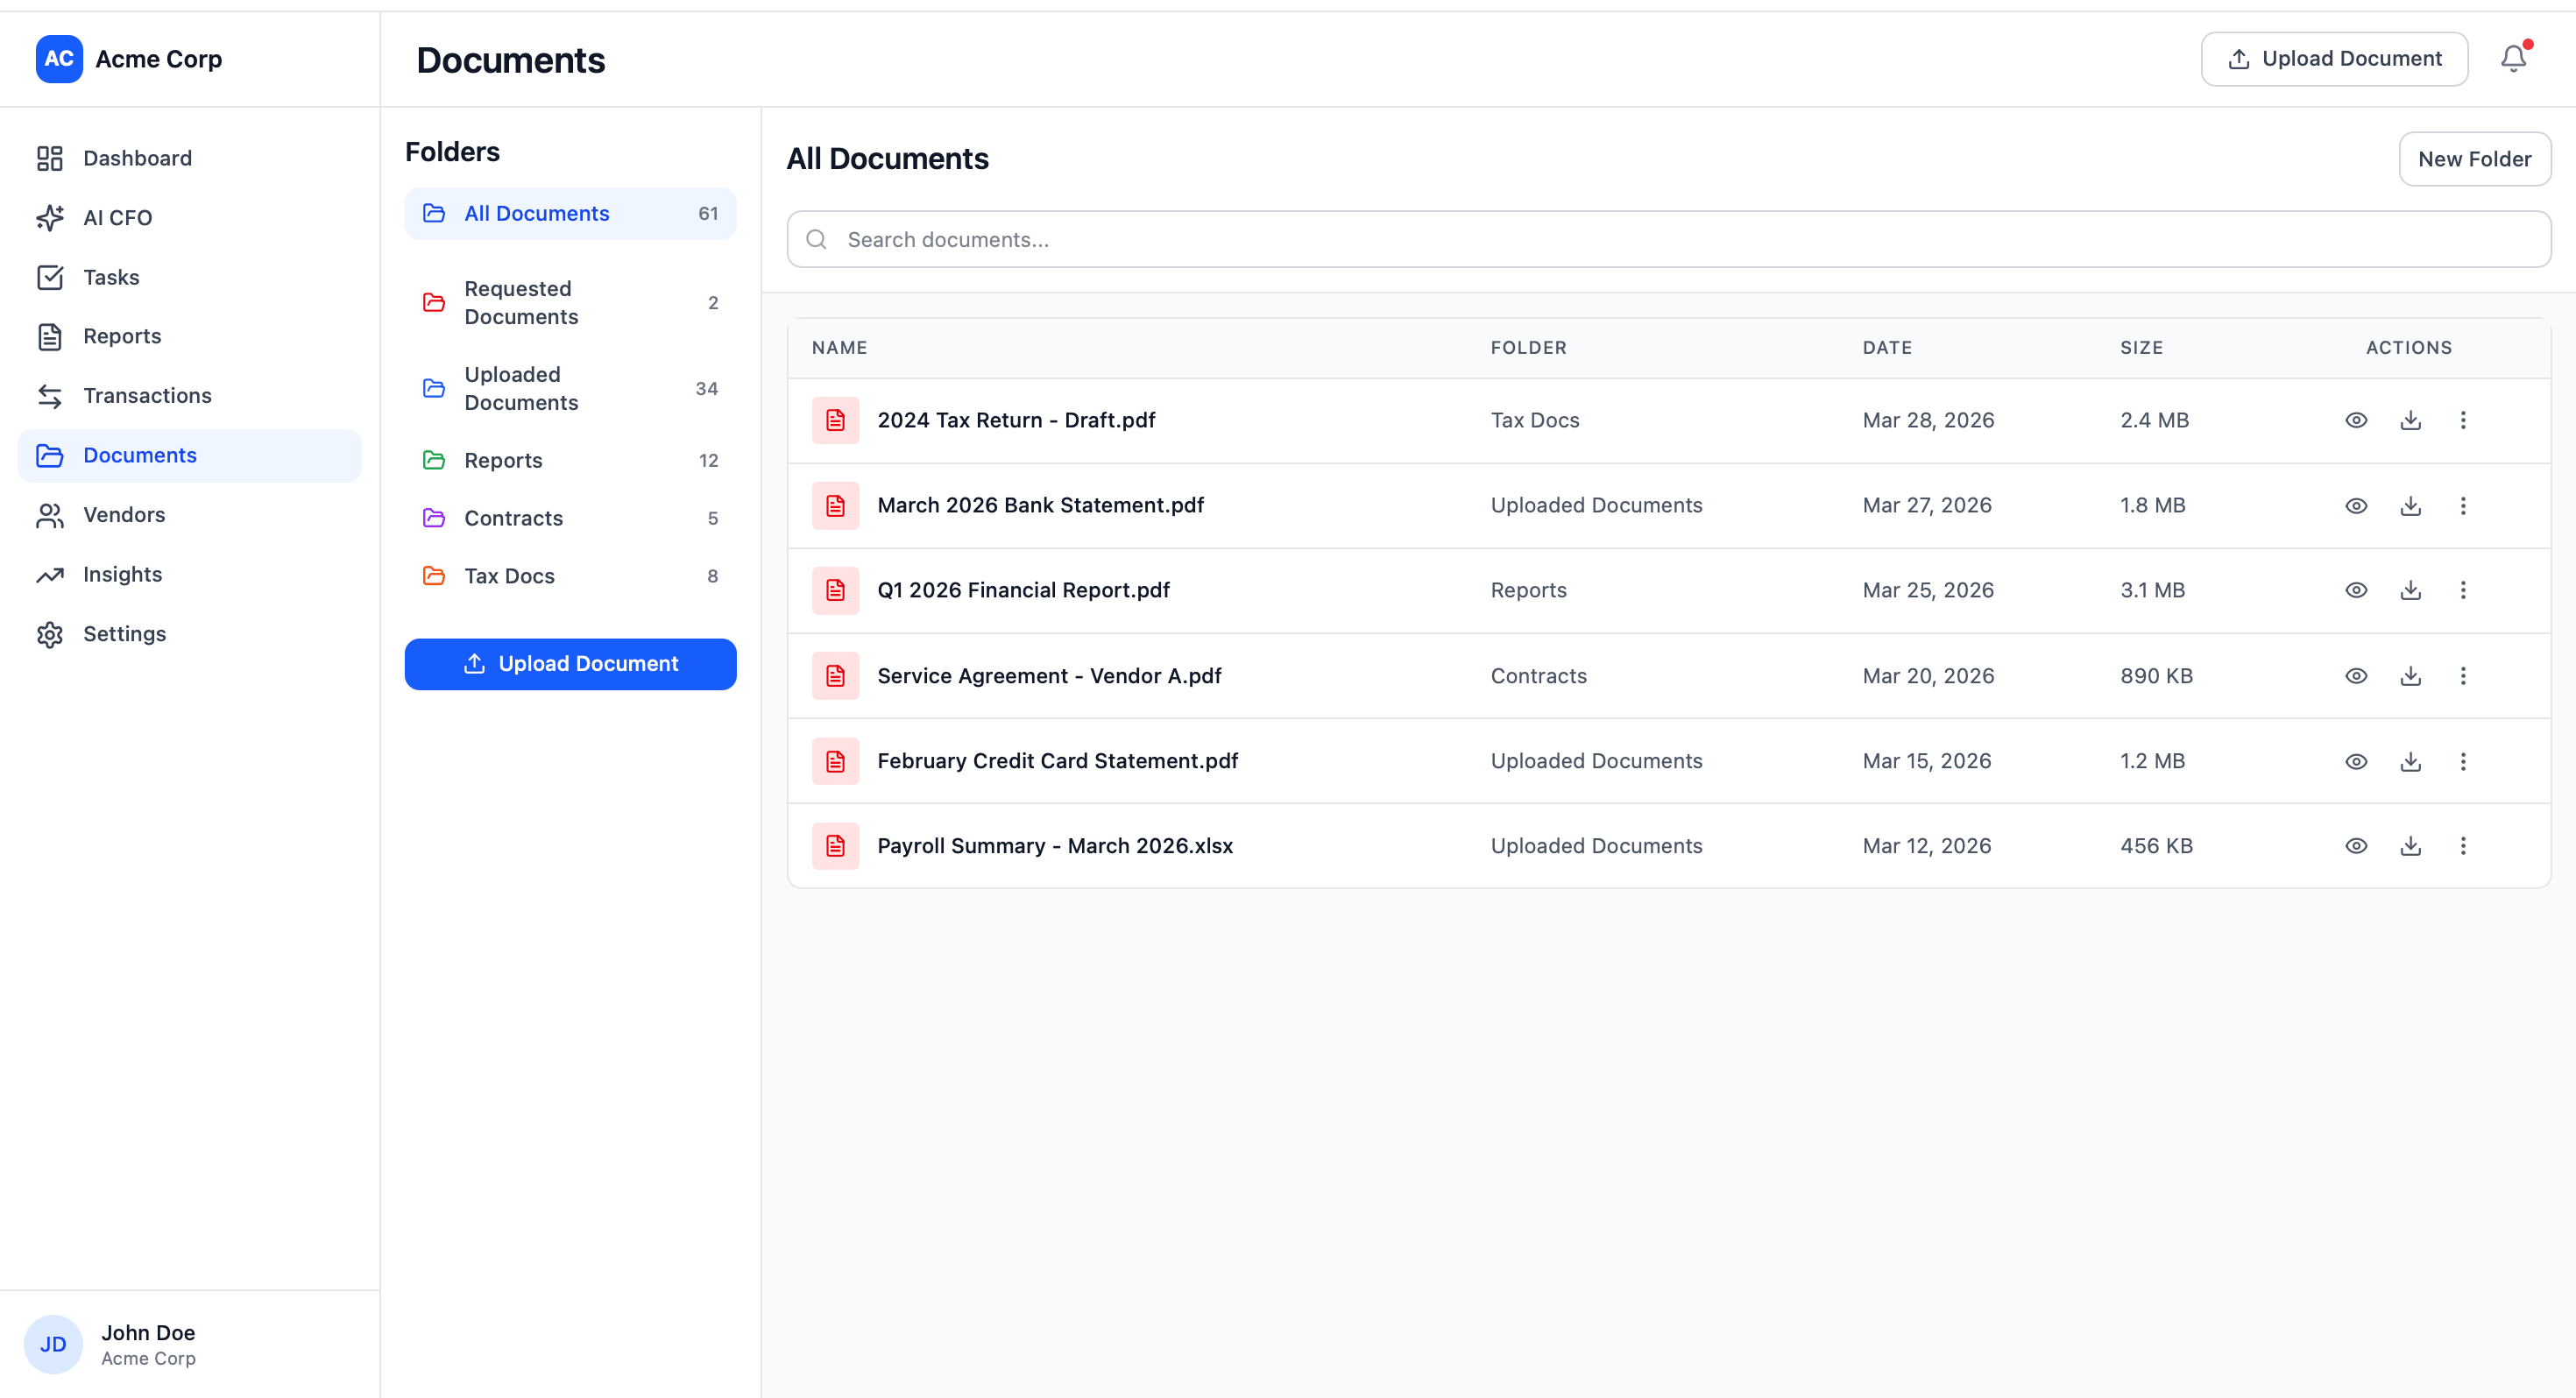
Task: Click Upload Document in the top header
Action: click(2334, 59)
